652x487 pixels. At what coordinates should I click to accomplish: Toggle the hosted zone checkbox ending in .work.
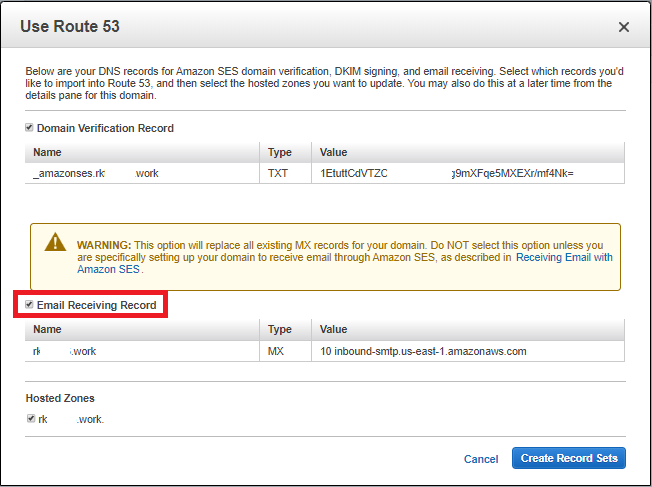(31, 418)
